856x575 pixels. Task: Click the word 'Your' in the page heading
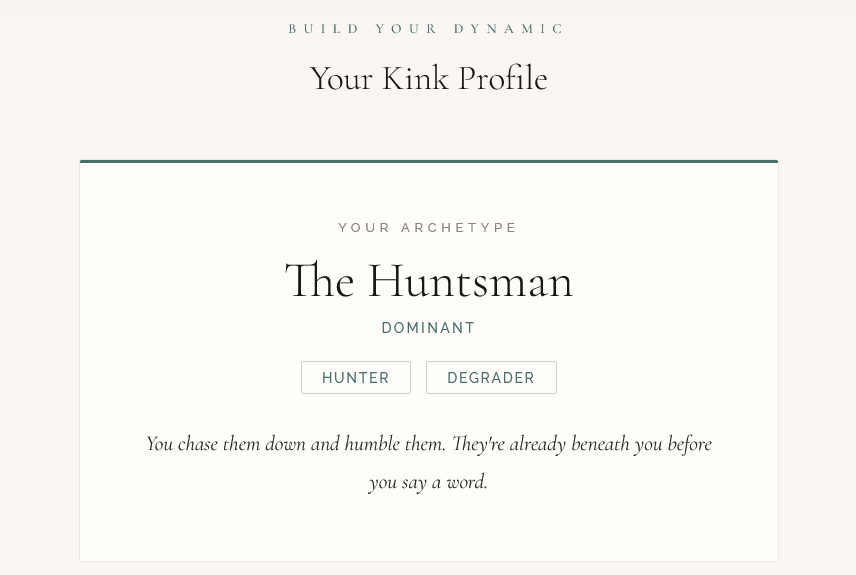[x=341, y=79]
